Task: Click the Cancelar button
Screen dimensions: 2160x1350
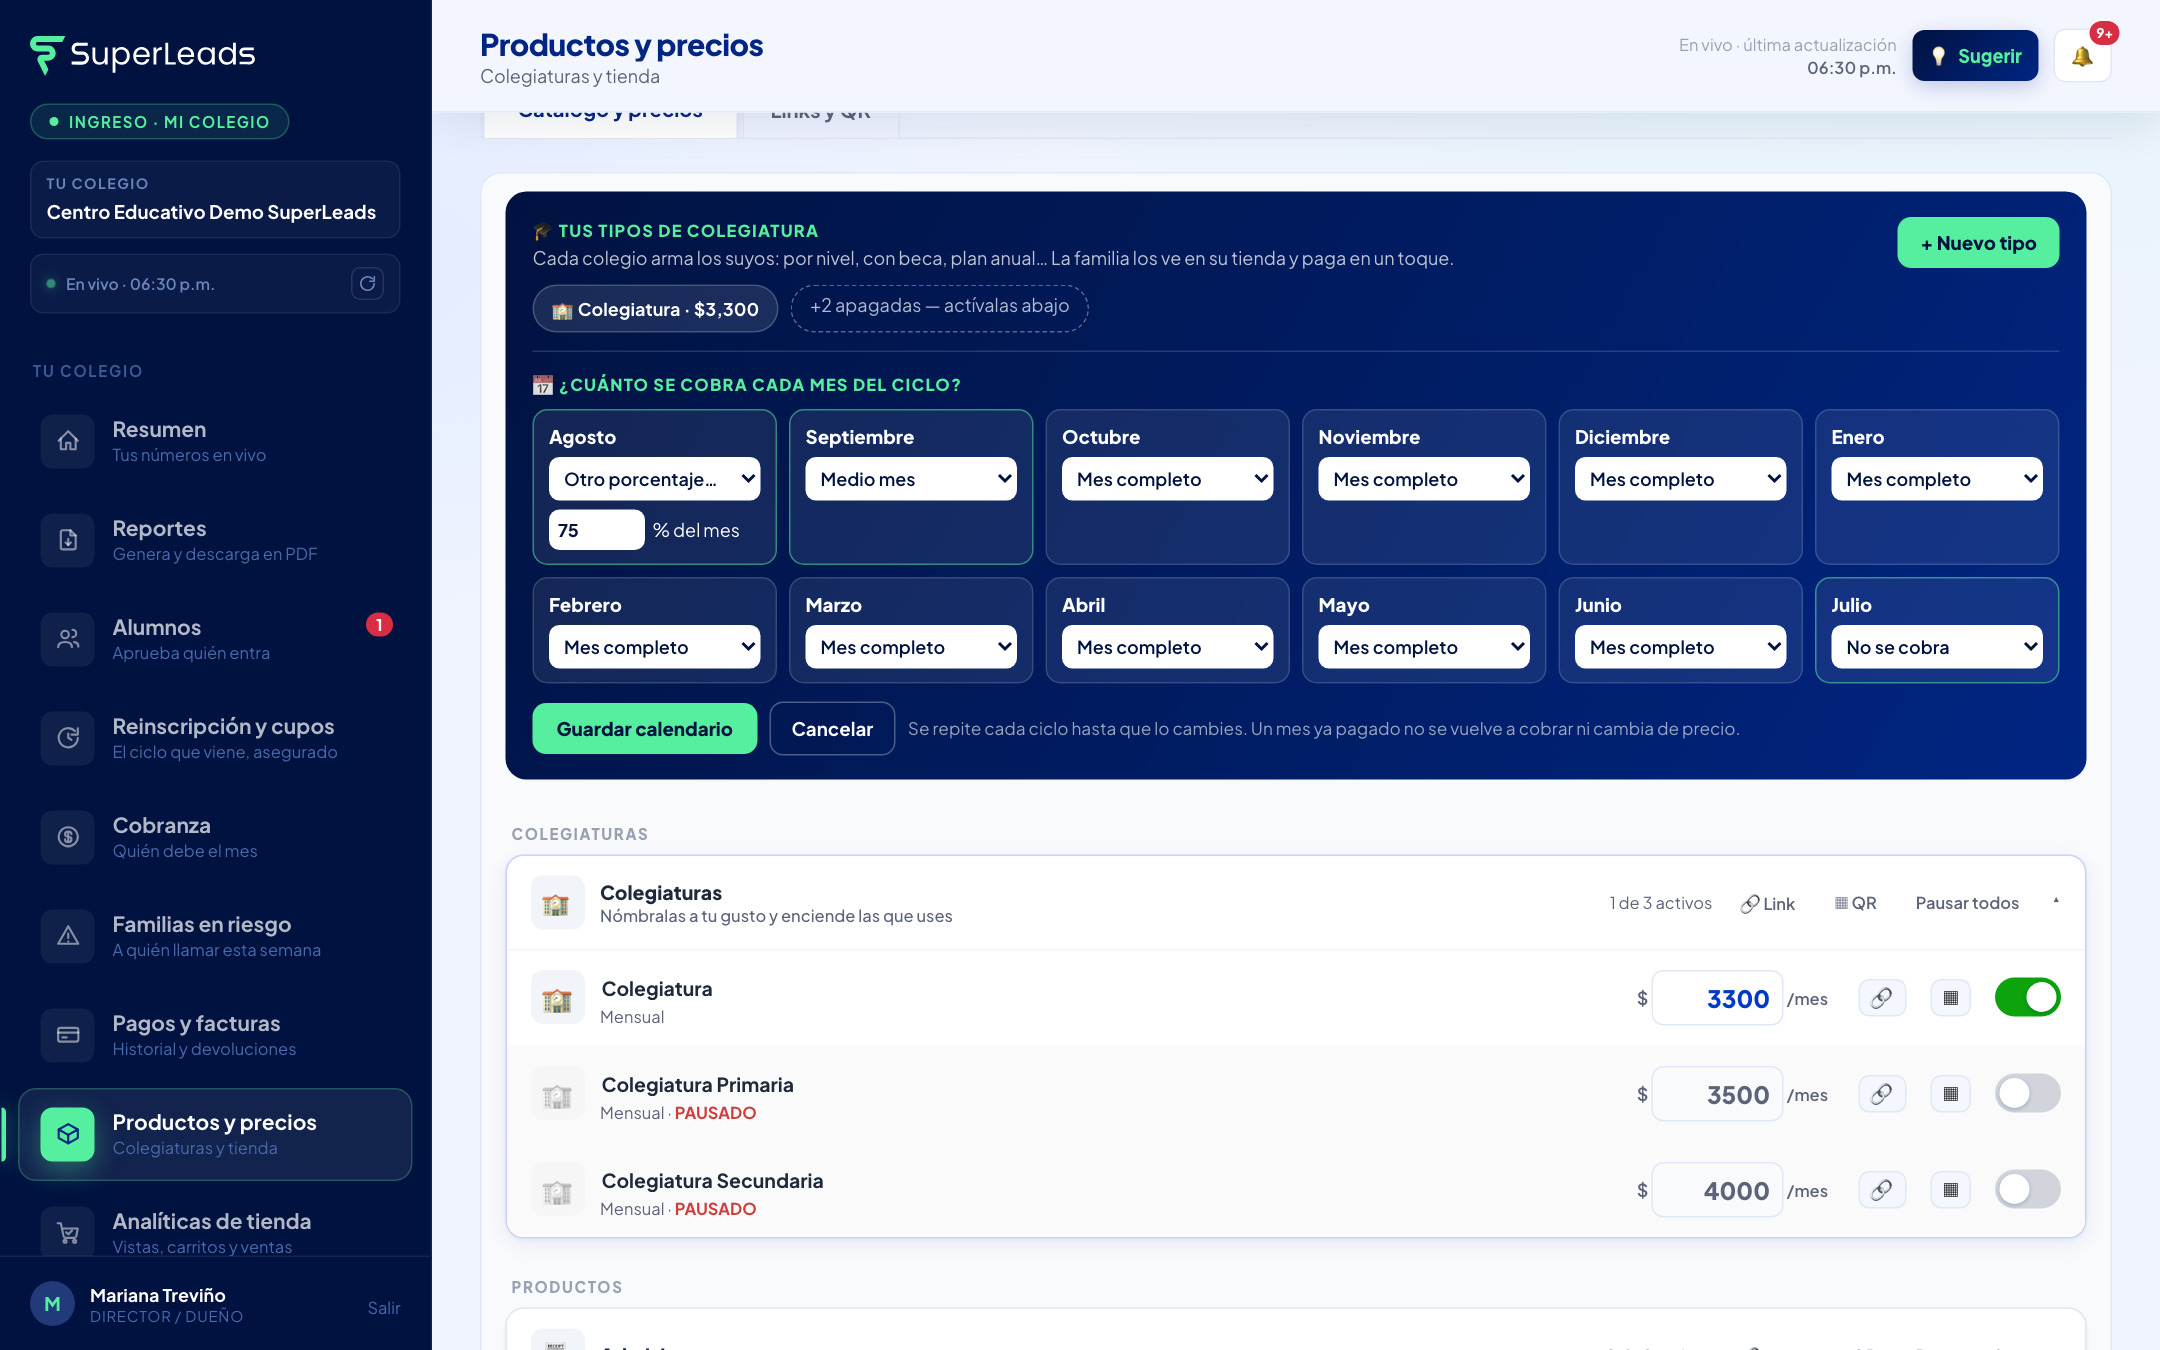Action: 832,729
